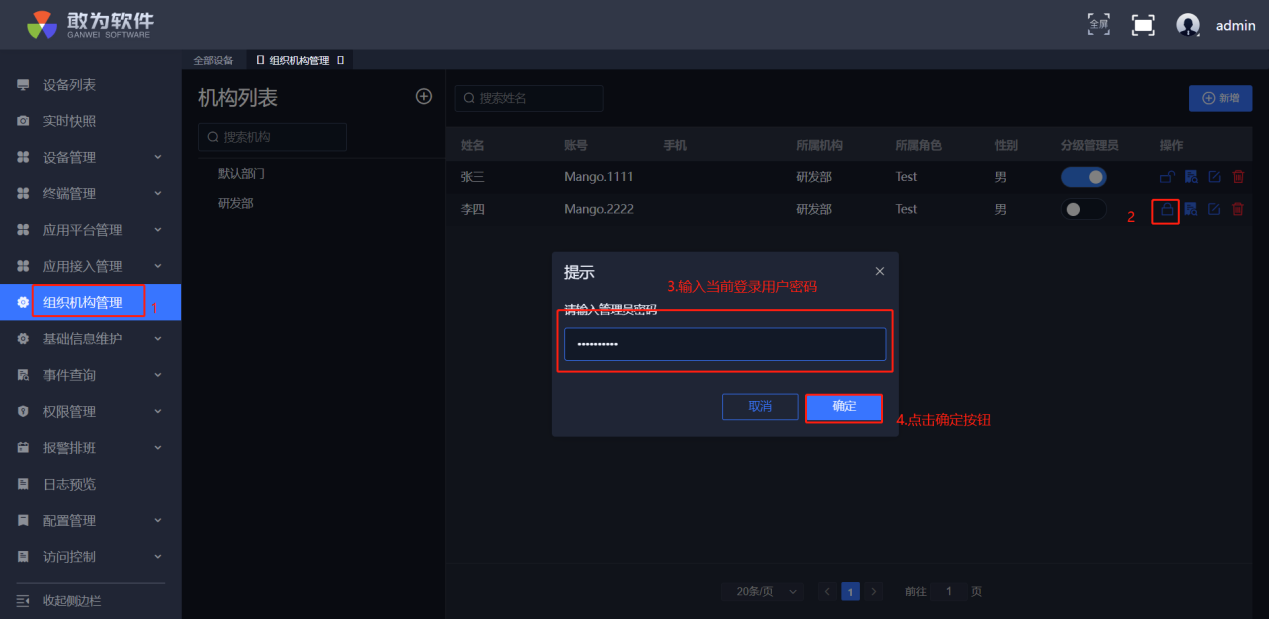Image resolution: width=1269 pixels, height=619 pixels.
Task: Click the 权限管理 shield icon
Action: [x=23, y=411]
